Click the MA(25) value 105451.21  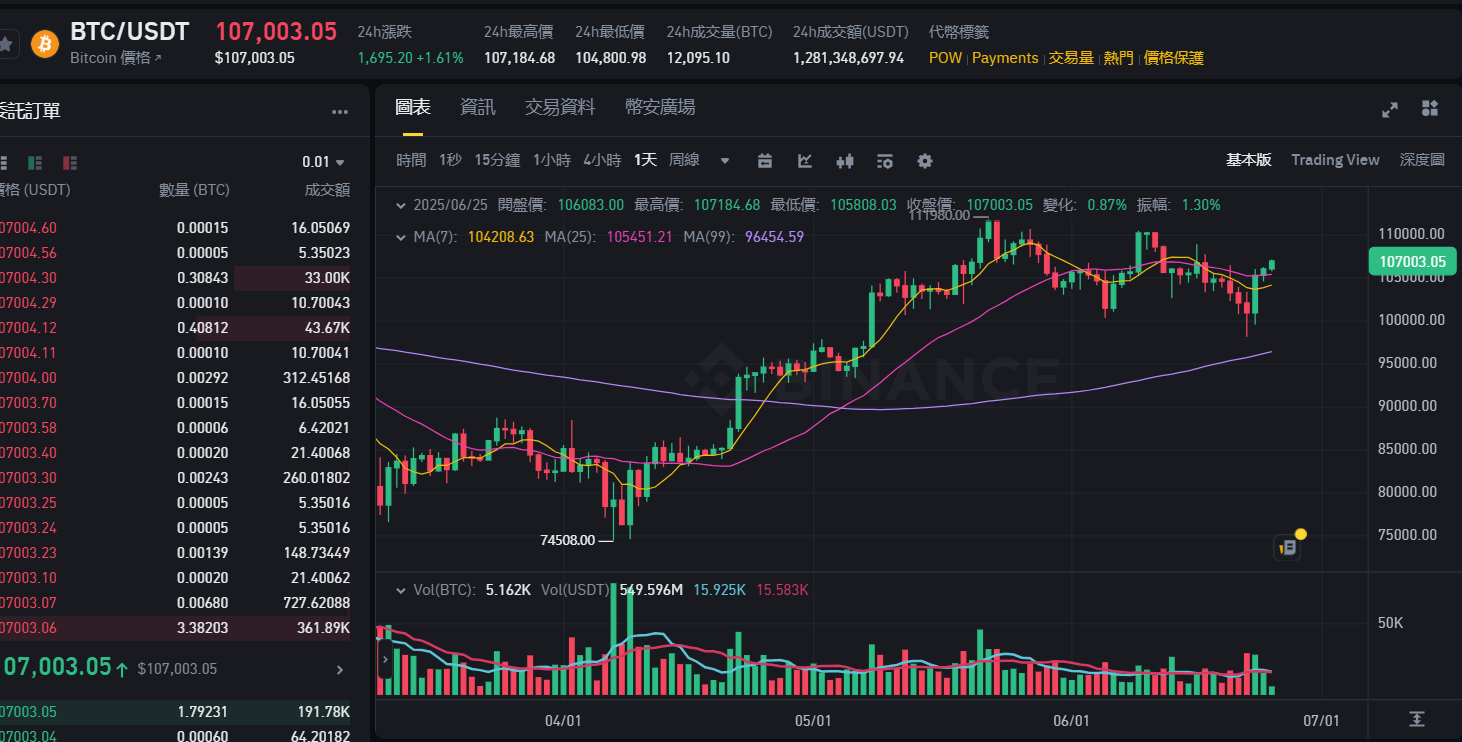(x=640, y=237)
